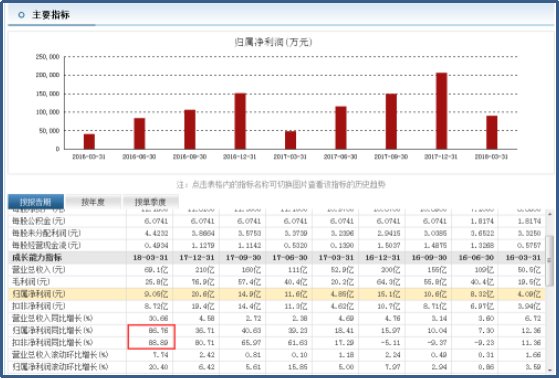Click the 69.1亿 revenue cell
This screenshot has height=379, width=559.
coord(157,270)
